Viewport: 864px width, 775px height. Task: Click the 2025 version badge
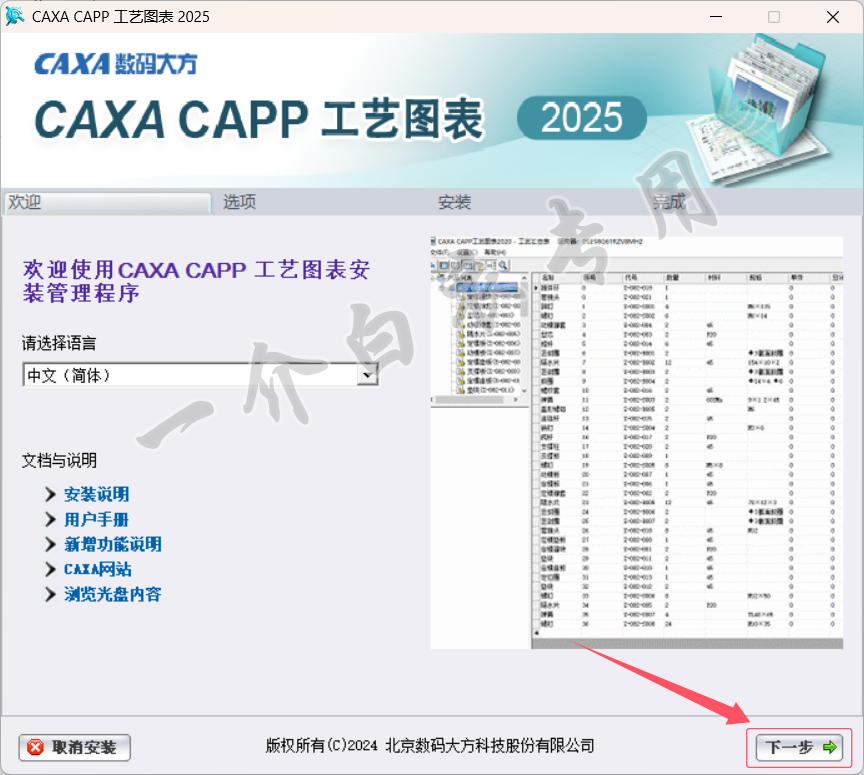(x=581, y=117)
